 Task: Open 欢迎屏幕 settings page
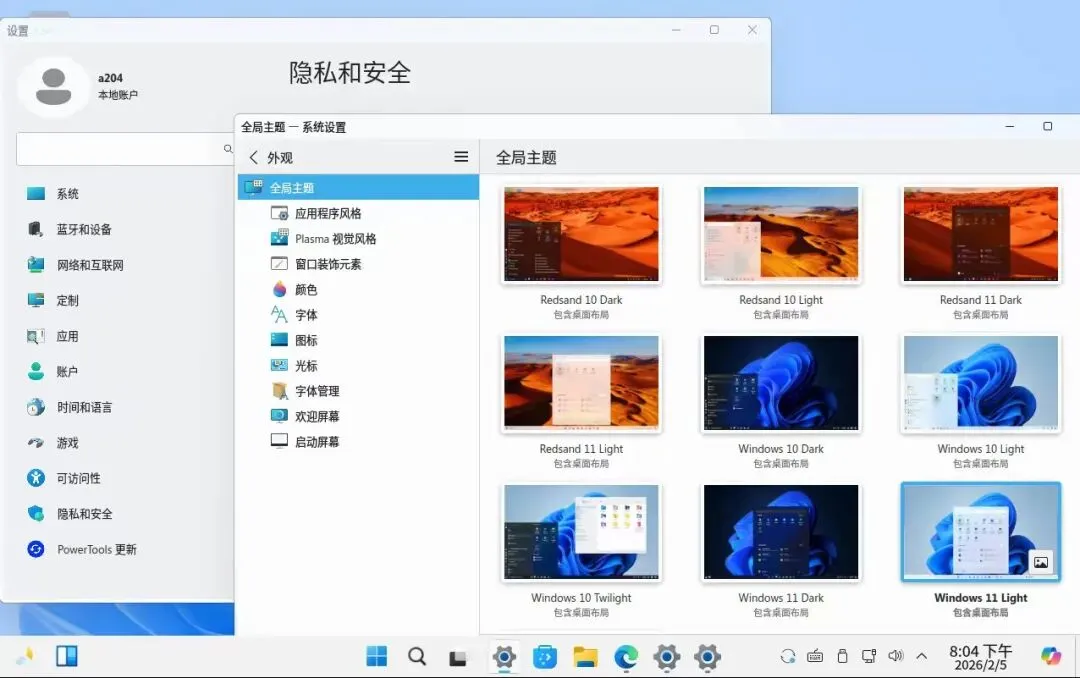tap(358, 416)
